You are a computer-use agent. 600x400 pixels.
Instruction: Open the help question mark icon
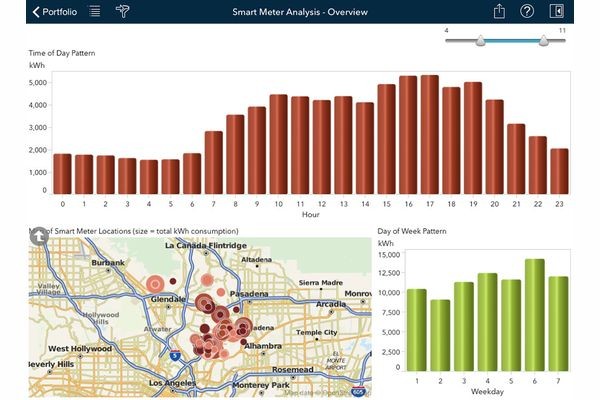pos(527,12)
